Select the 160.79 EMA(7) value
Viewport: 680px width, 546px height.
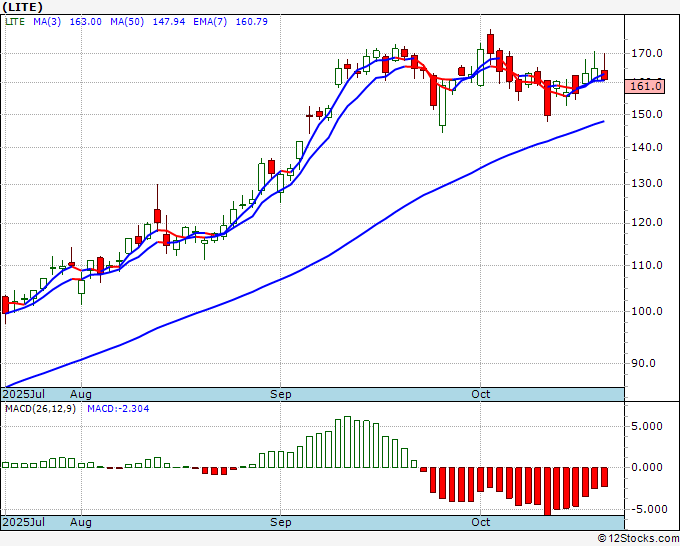(x=252, y=22)
